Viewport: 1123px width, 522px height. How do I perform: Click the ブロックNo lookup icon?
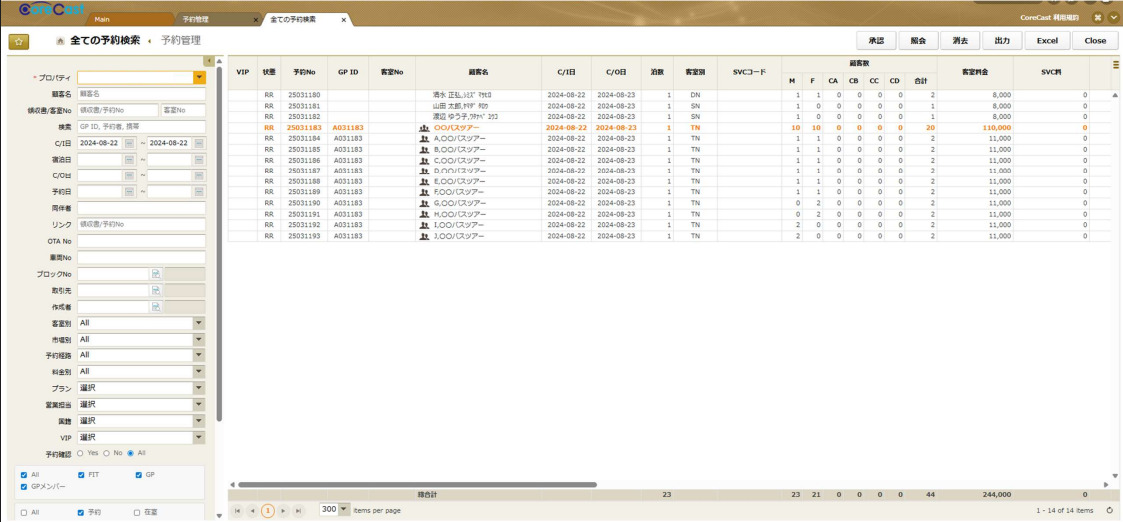tap(156, 273)
